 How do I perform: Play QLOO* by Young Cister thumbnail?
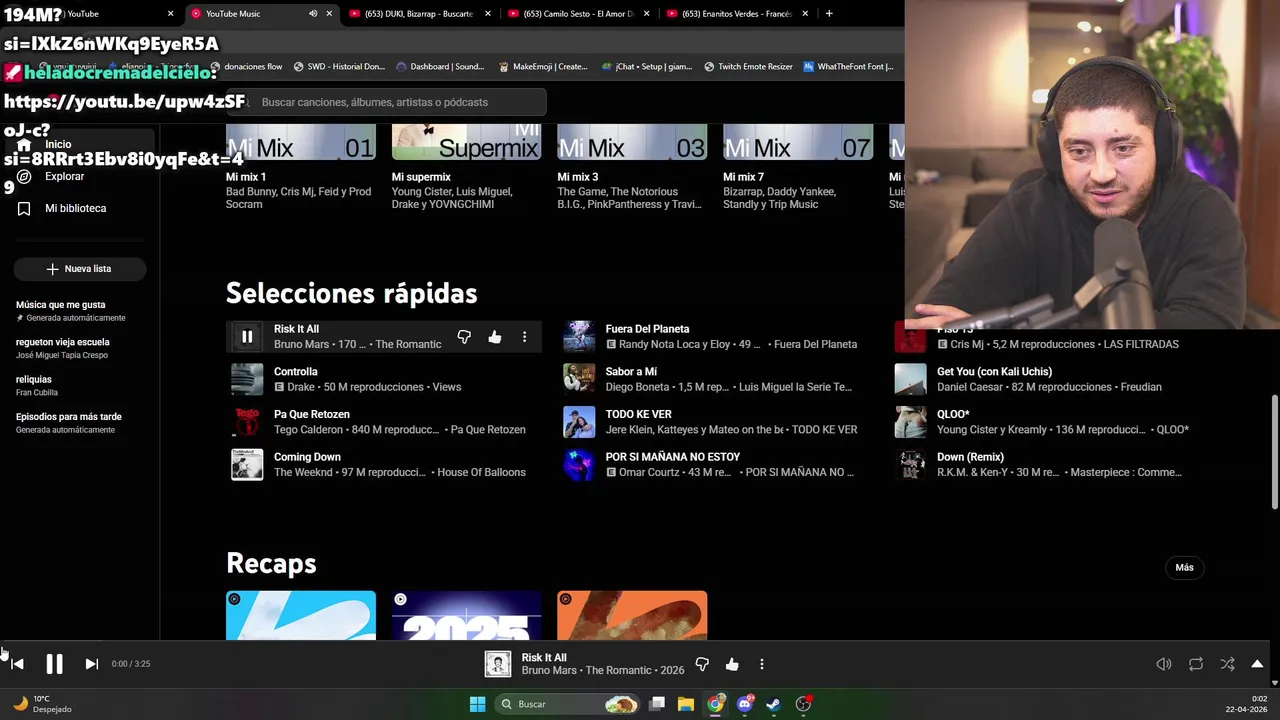910,422
